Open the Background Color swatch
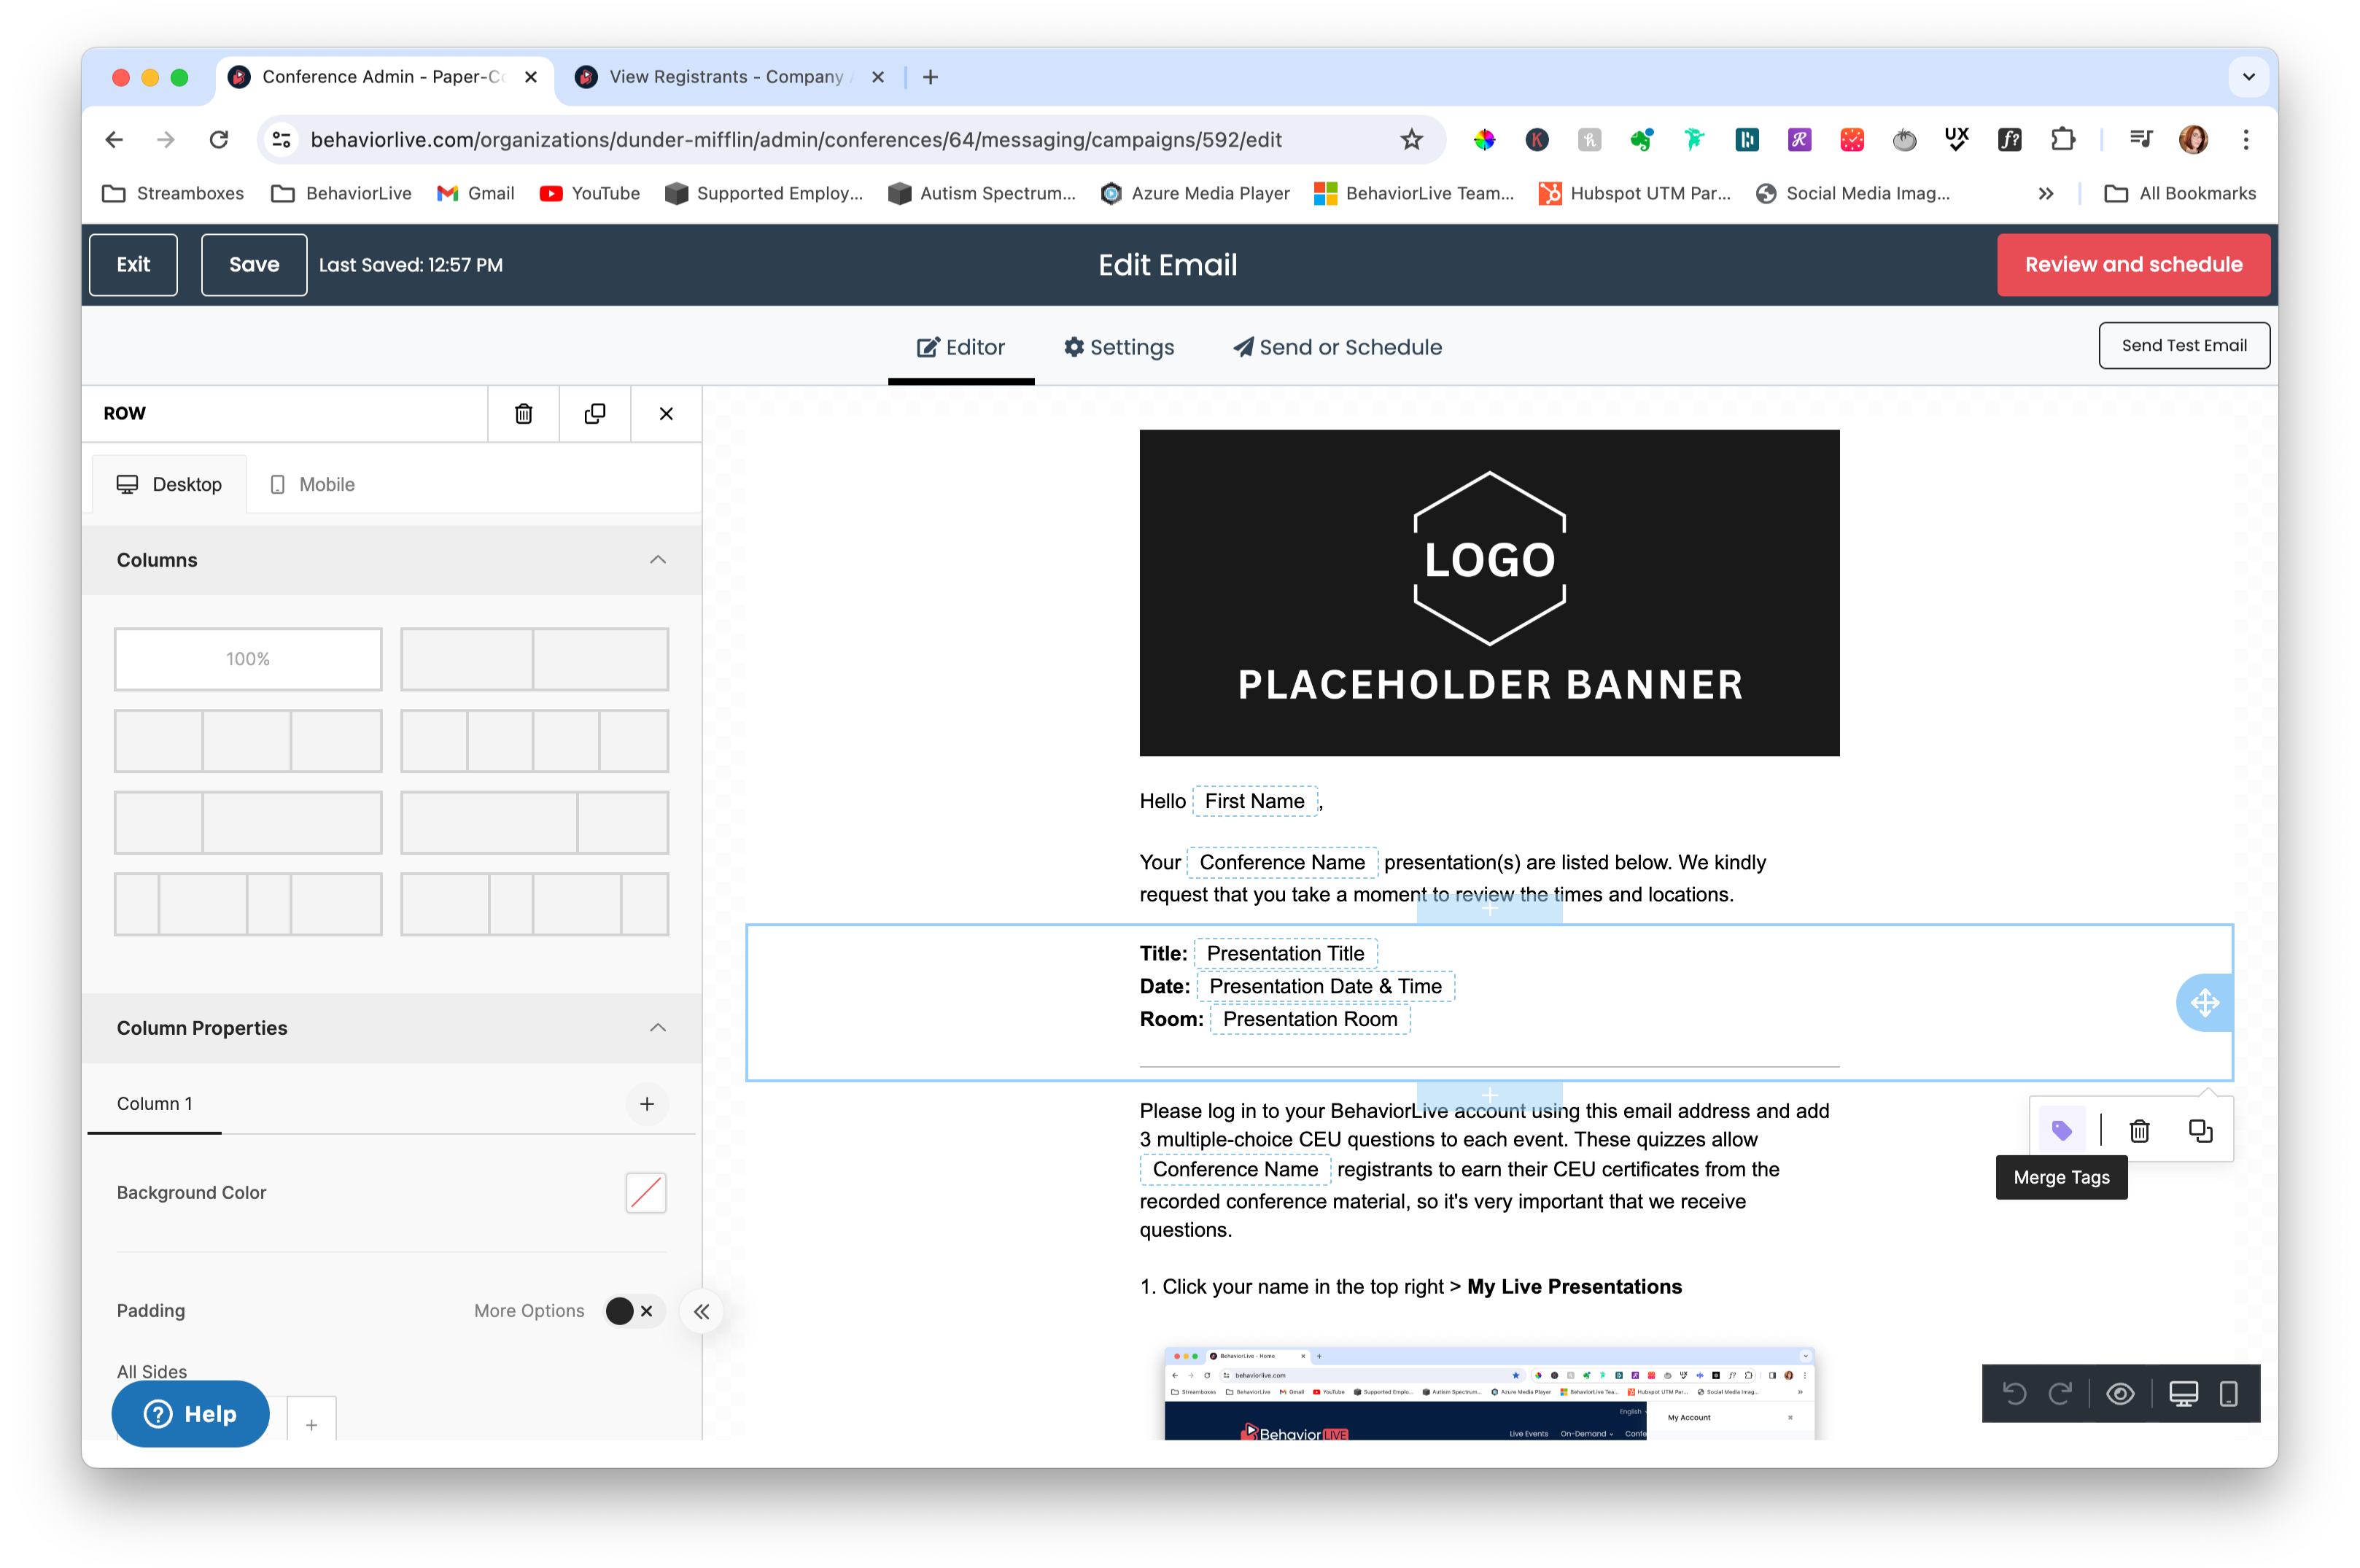The height and width of the screenshot is (1568, 2360). pyautogui.click(x=646, y=1192)
